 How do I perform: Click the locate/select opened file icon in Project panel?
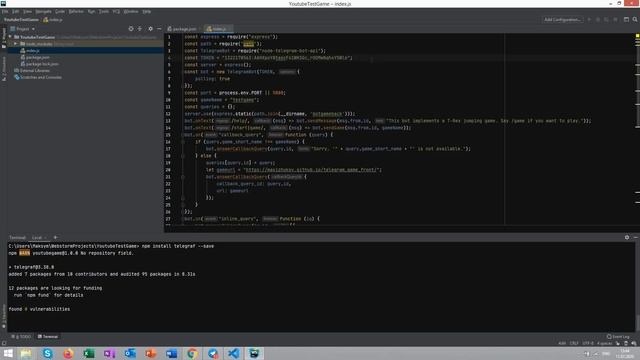coord(131,29)
